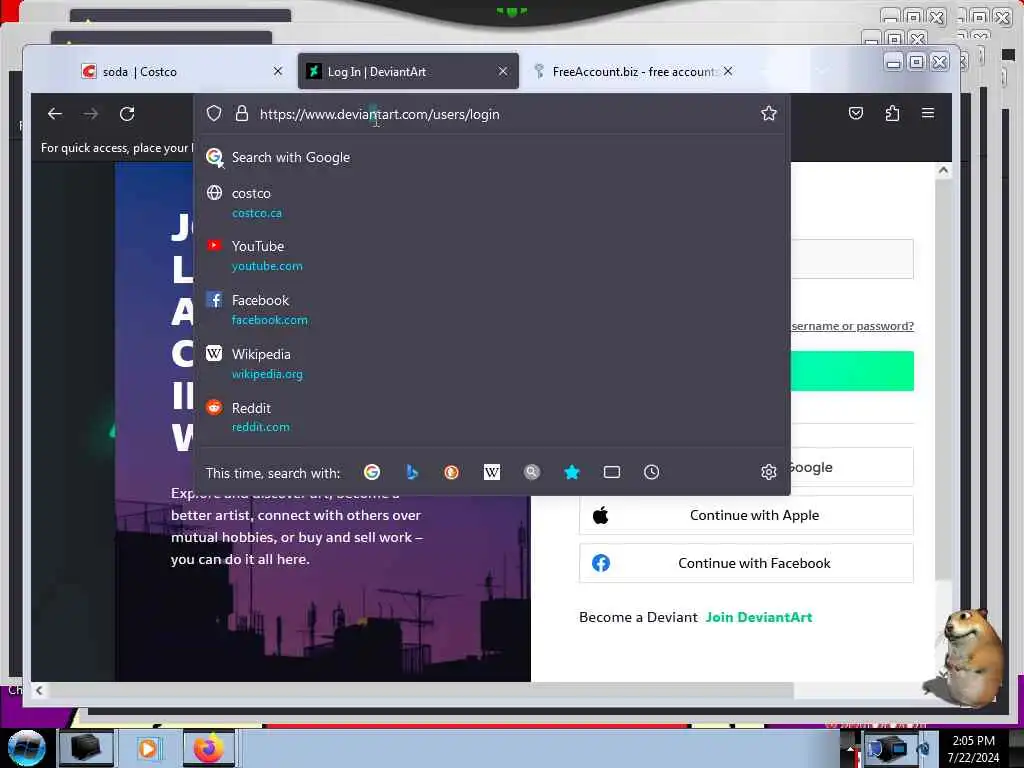
Task: Select the Reddit reddit.com suggestion
Action: [492, 417]
